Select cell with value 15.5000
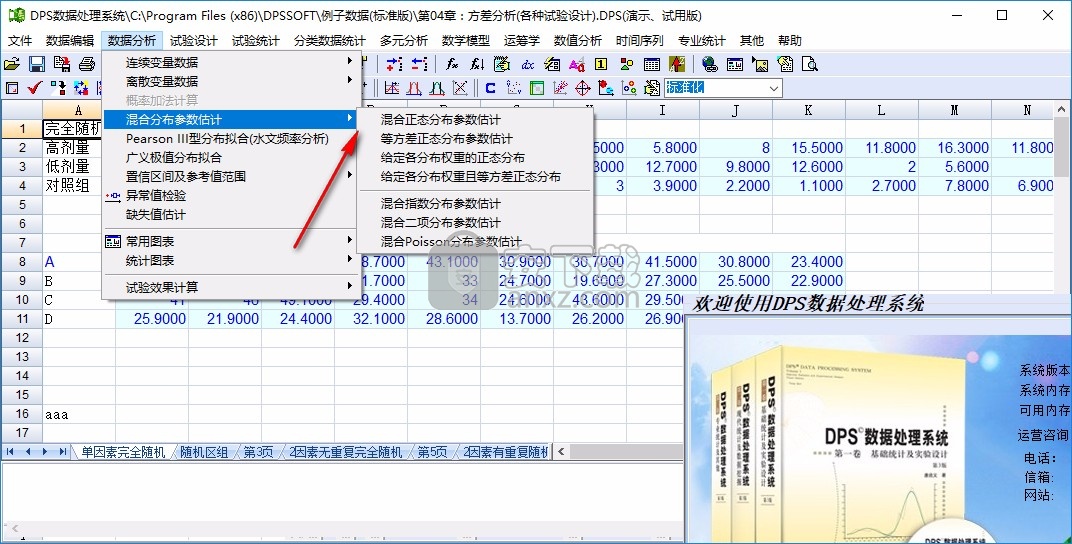1072x544 pixels. coord(809,148)
